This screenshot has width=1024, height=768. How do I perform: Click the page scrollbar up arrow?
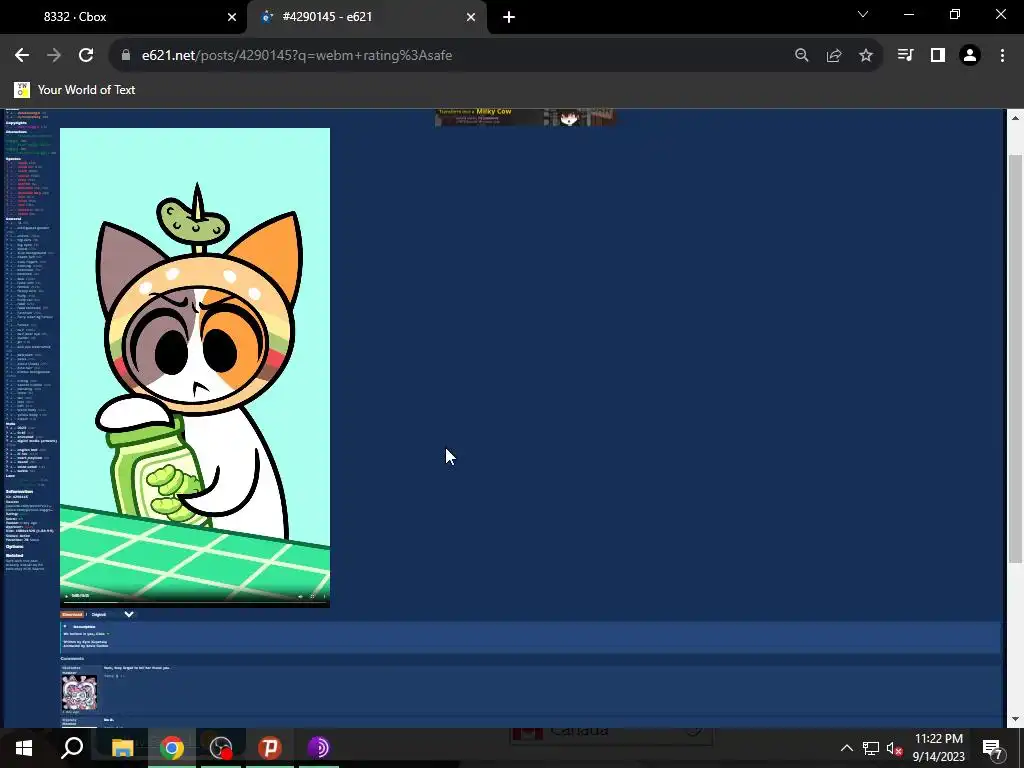pyautogui.click(x=1015, y=118)
